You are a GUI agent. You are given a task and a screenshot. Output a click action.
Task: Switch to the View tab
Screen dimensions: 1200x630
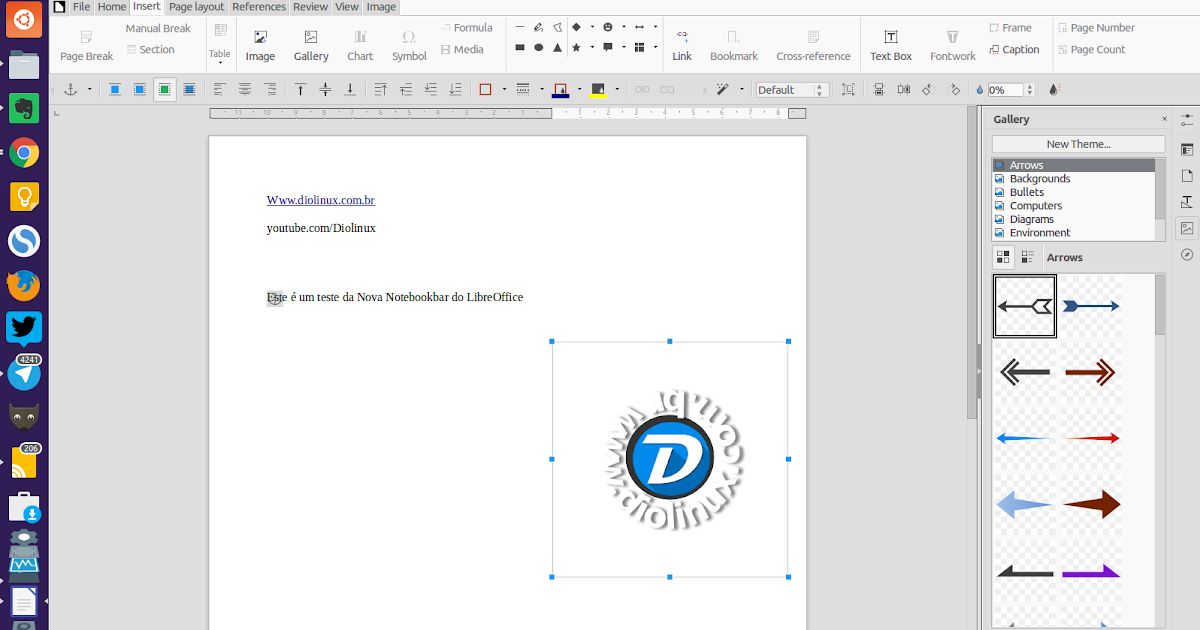coord(347,7)
